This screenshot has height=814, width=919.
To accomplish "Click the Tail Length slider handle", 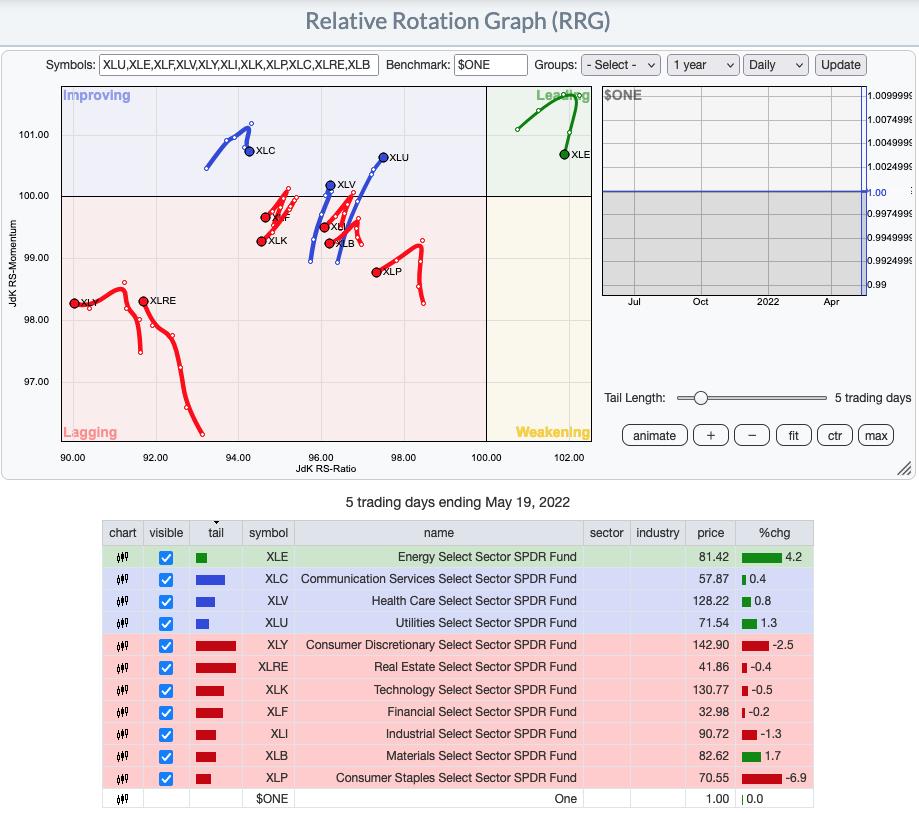I will click(700, 398).
